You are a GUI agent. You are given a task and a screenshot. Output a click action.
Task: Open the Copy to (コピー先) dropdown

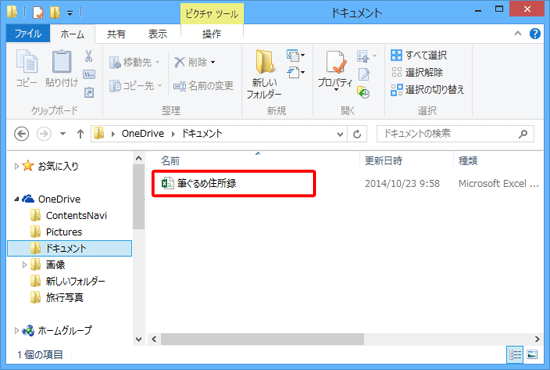point(135,86)
